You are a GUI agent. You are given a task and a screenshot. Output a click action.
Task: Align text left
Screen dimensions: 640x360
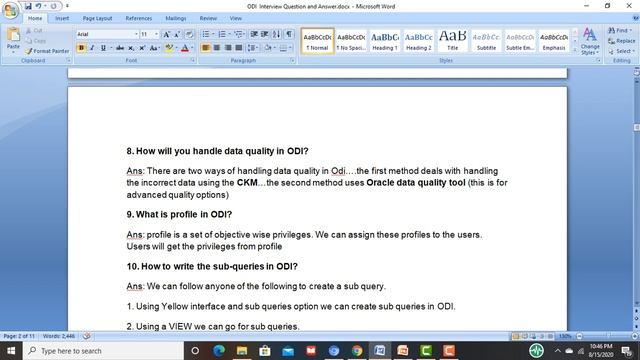[x=206, y=48]
